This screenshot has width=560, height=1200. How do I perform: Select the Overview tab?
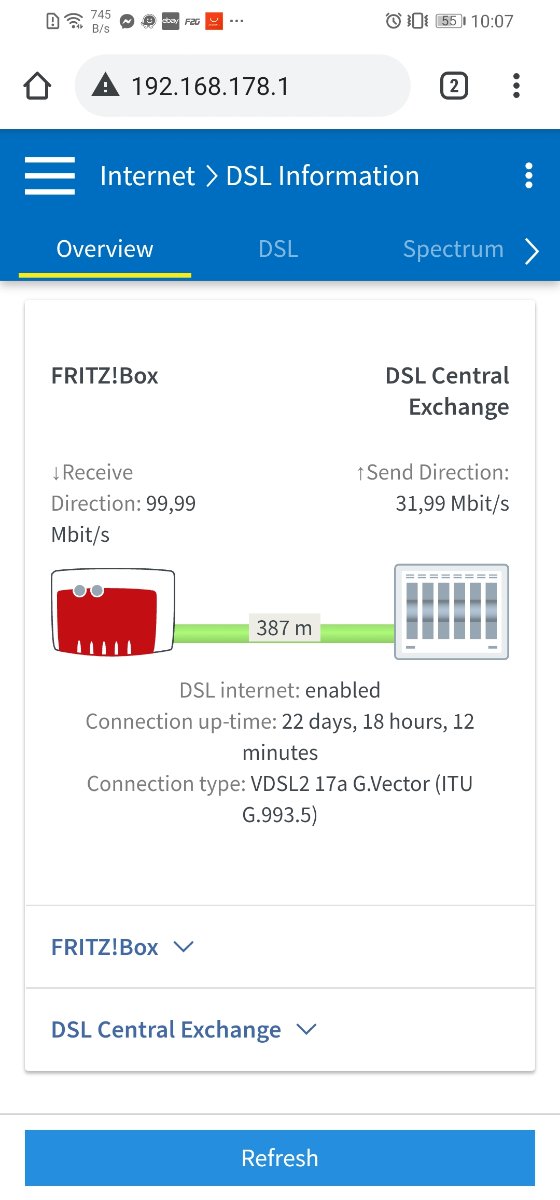[x=105, y=249]
